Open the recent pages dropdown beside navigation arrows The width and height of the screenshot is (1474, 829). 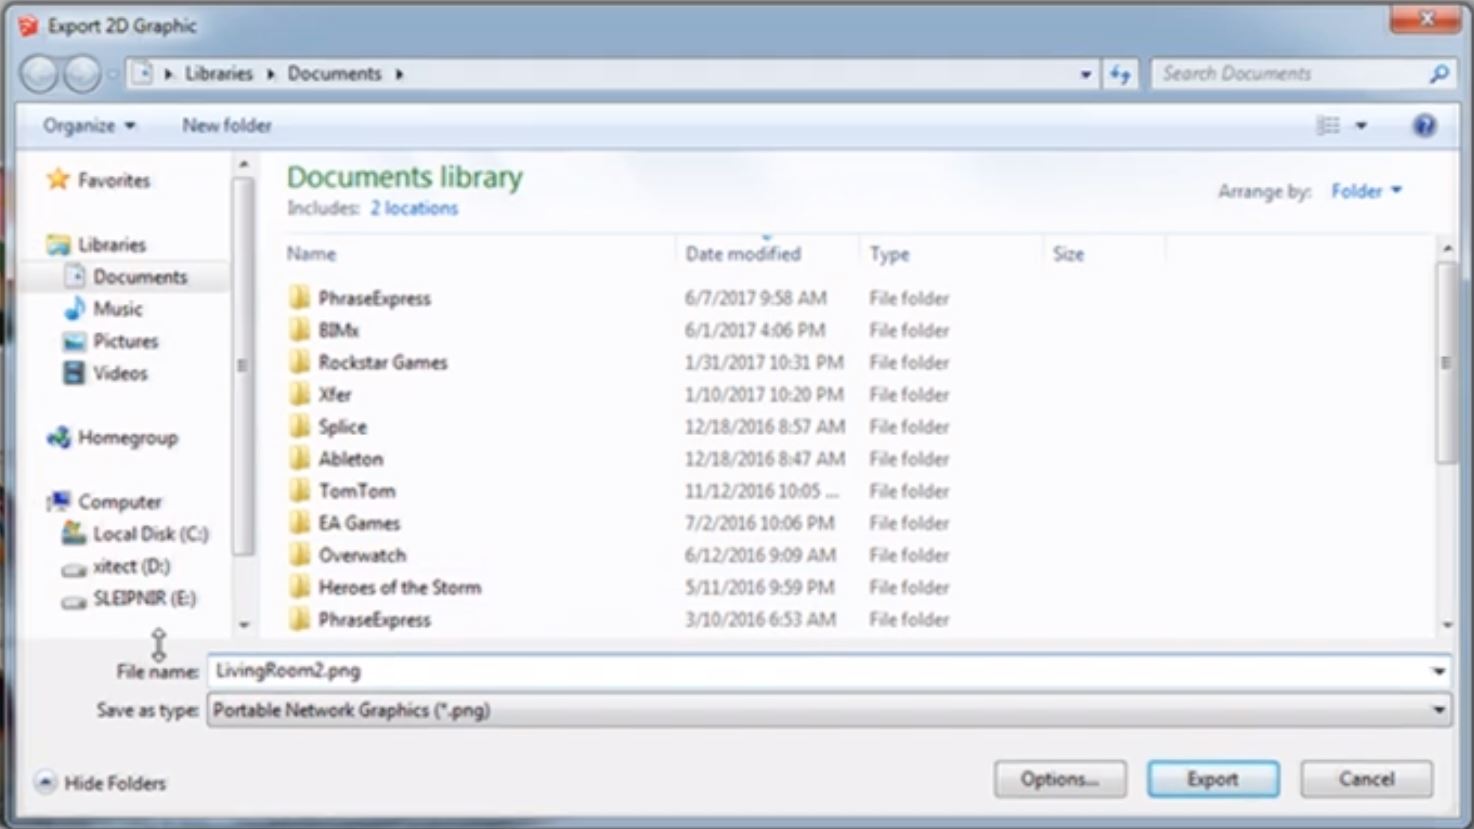click(113, 74)
